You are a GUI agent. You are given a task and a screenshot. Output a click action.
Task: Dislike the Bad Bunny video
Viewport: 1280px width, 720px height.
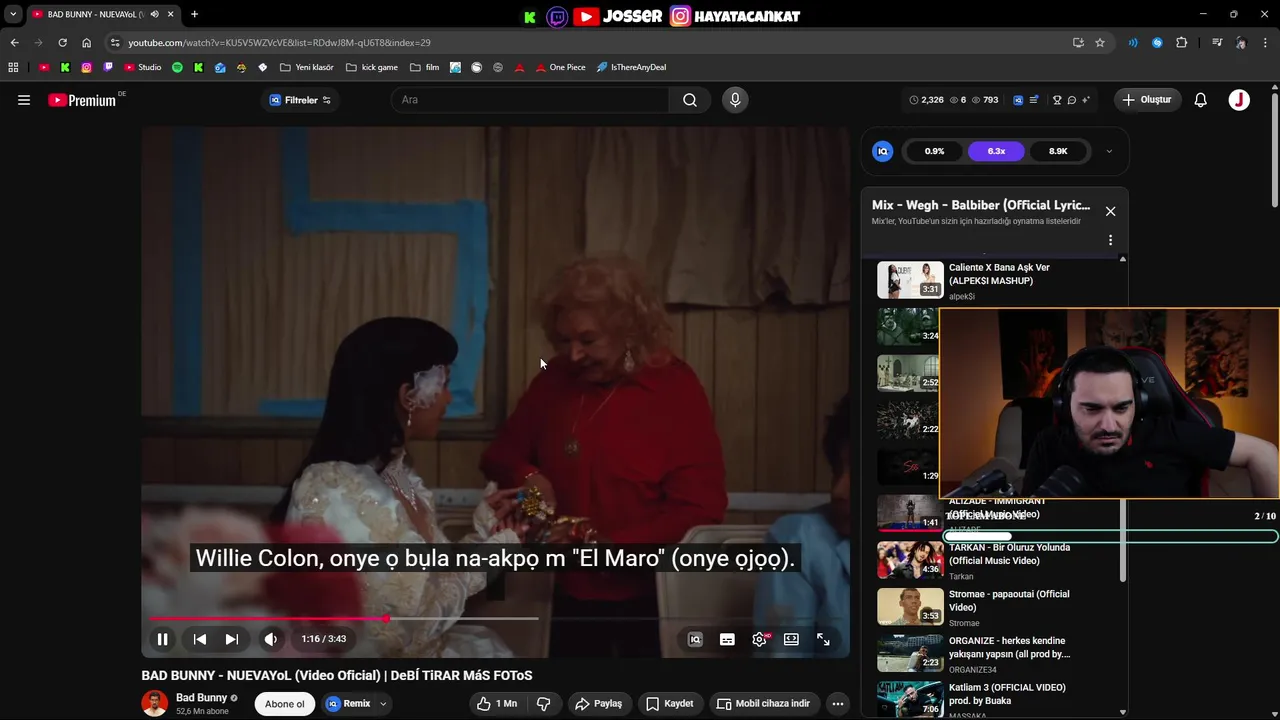pyautogui.click(x=544, y=704)
